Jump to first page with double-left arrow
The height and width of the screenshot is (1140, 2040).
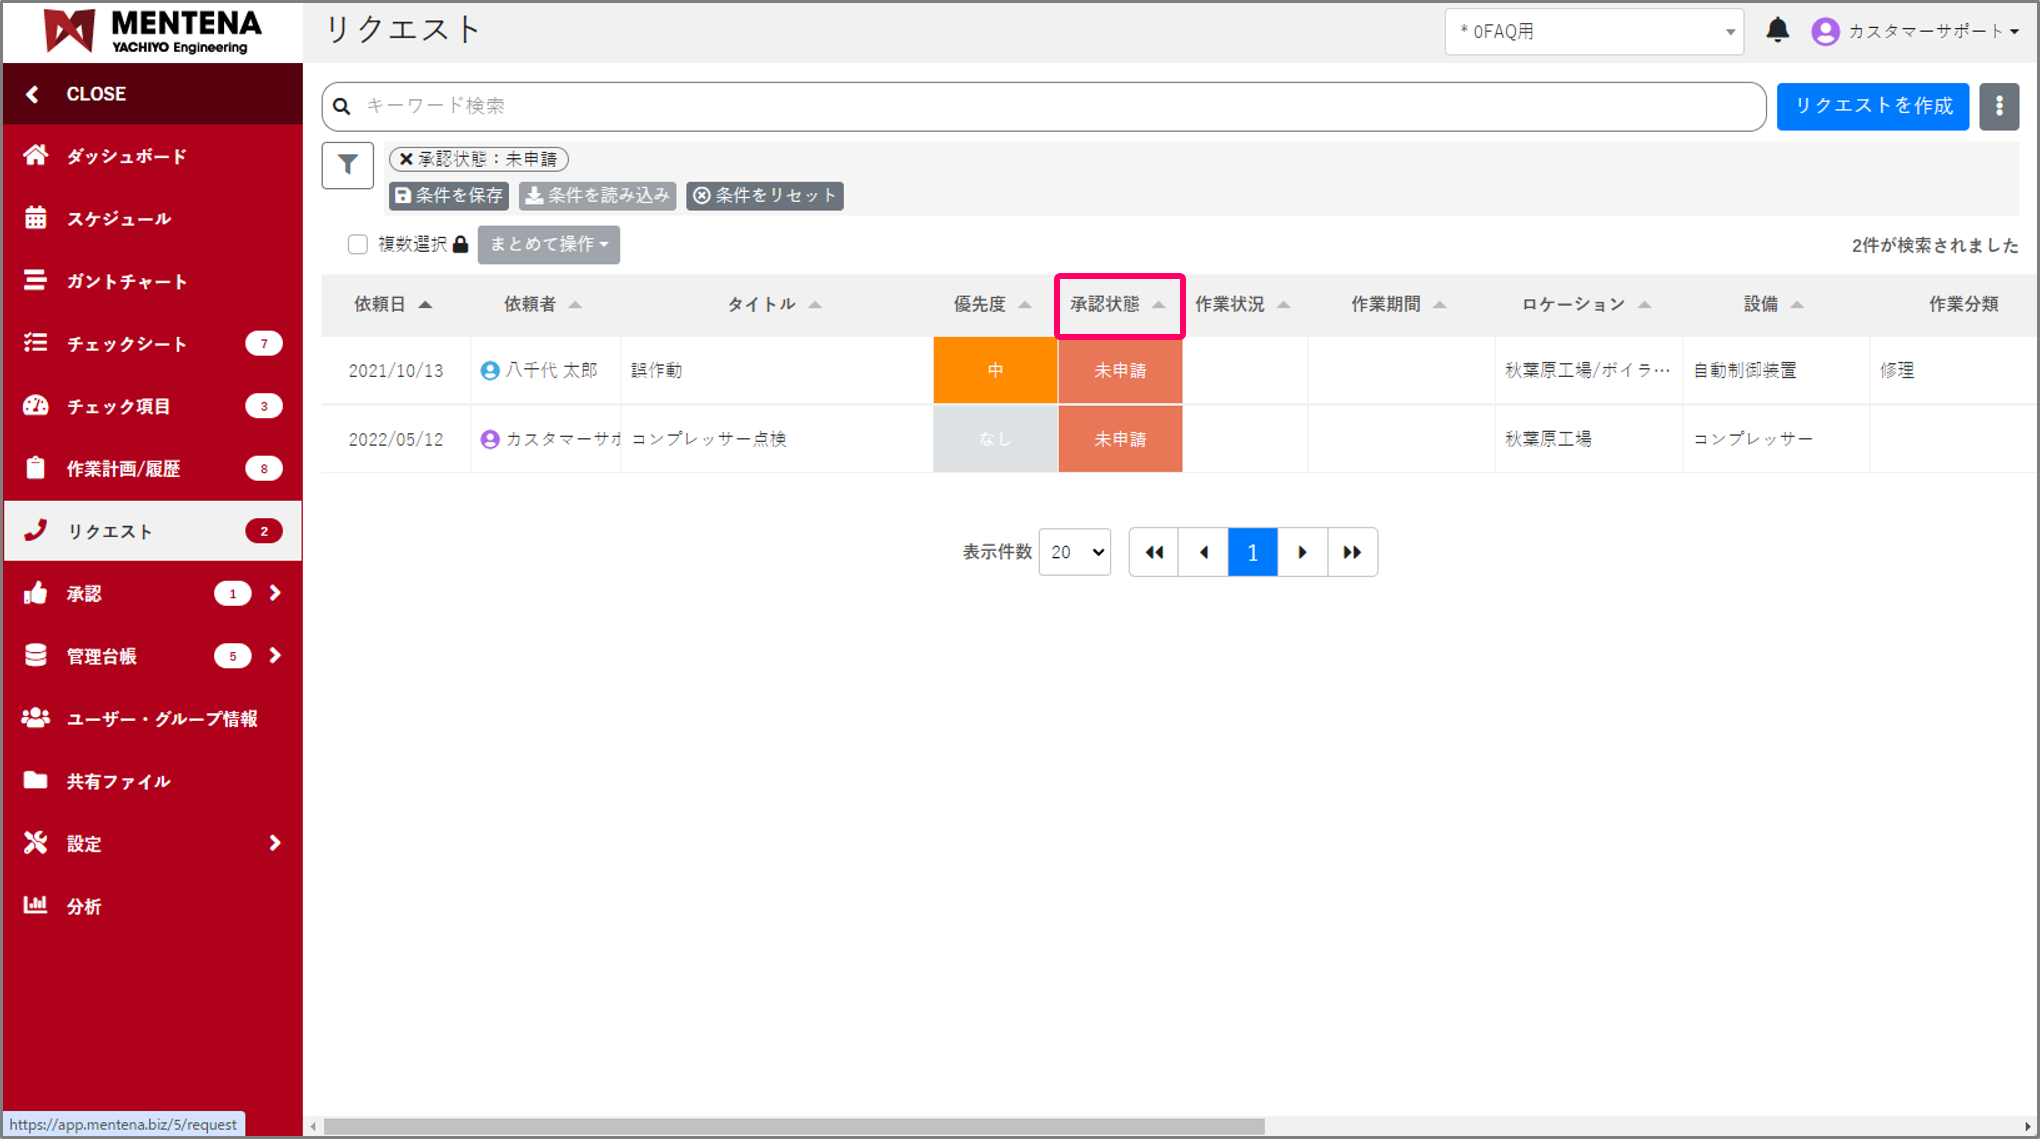tap(1154, 552)
